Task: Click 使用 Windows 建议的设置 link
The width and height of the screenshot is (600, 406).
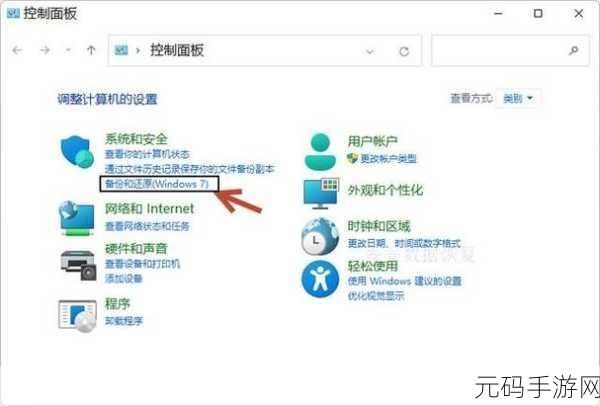Action: tap(404, 281)
